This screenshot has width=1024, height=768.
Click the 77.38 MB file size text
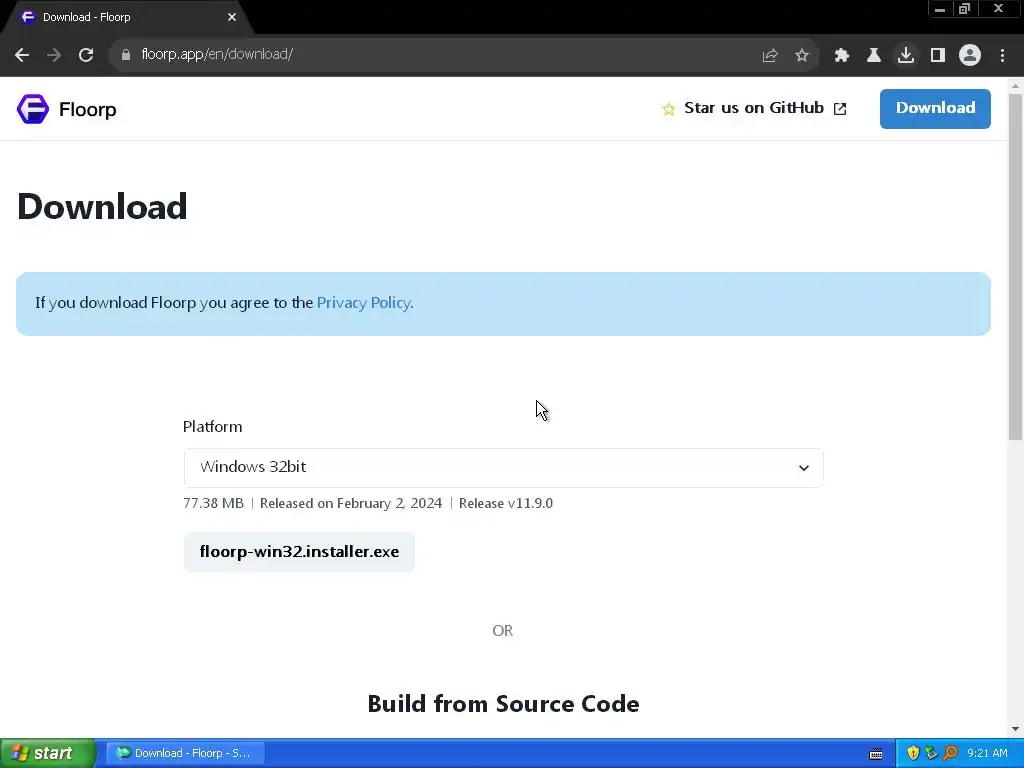point(214,504)
